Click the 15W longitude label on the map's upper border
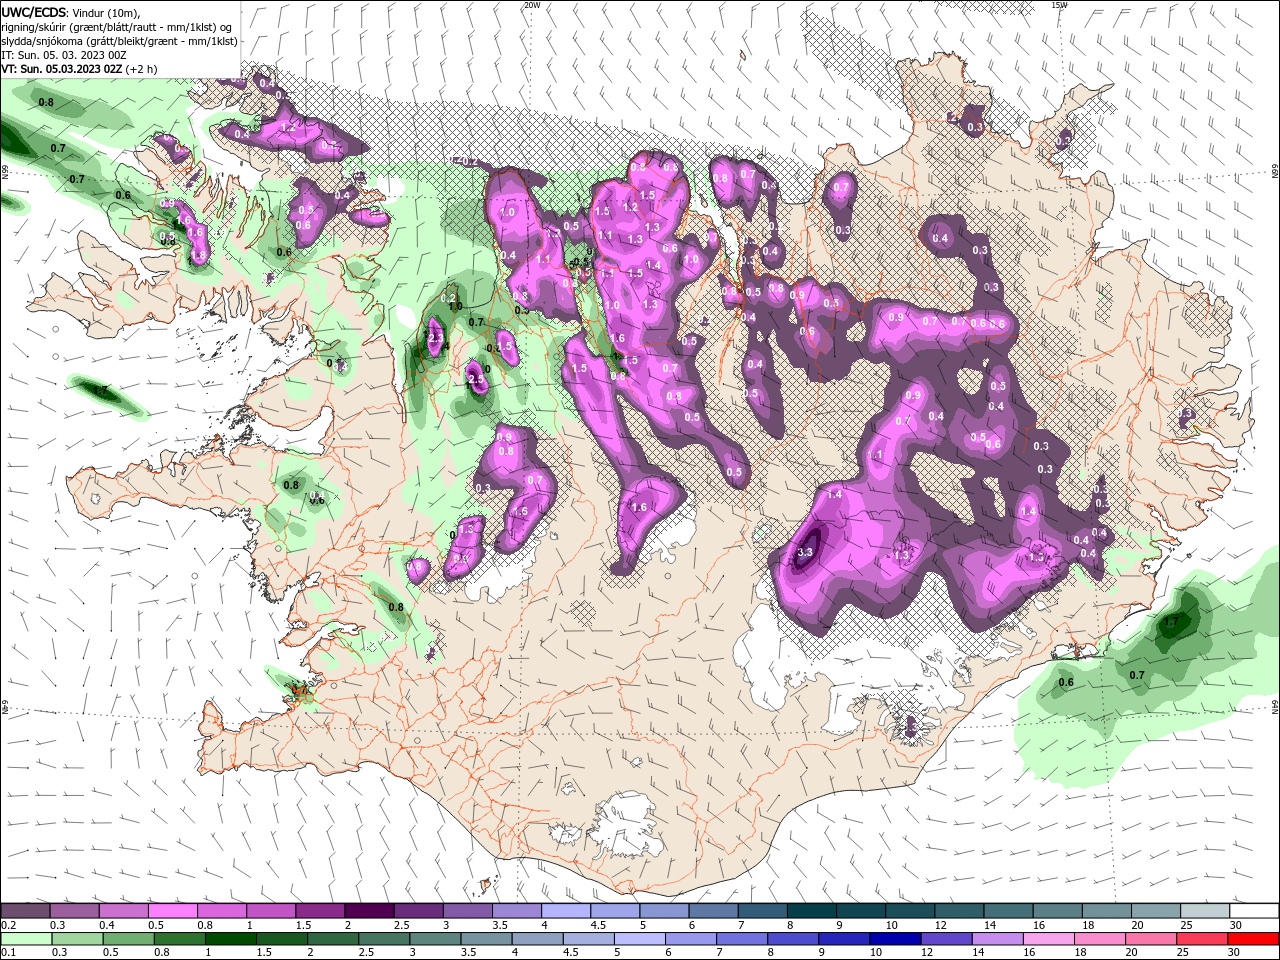Screen dimensions: 1280x960 coord(1059,5)
